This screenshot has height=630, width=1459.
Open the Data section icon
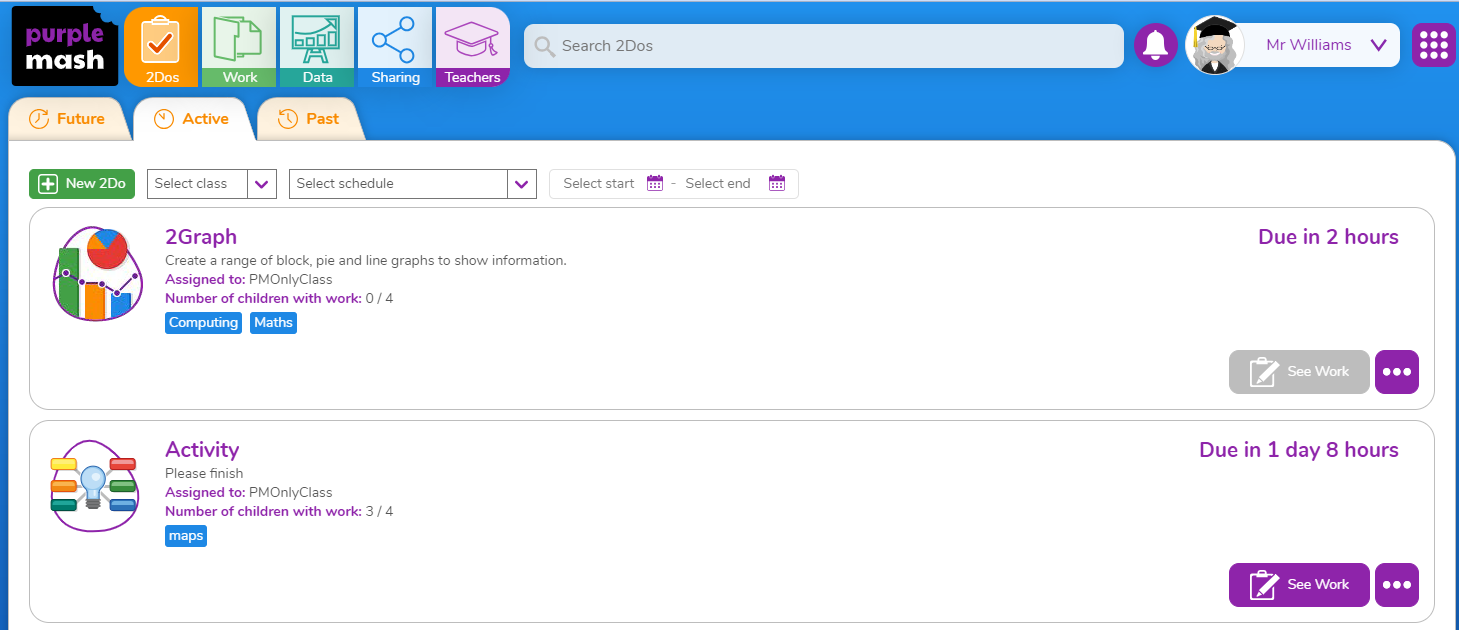pyautogui.click(x=317, y=47)
